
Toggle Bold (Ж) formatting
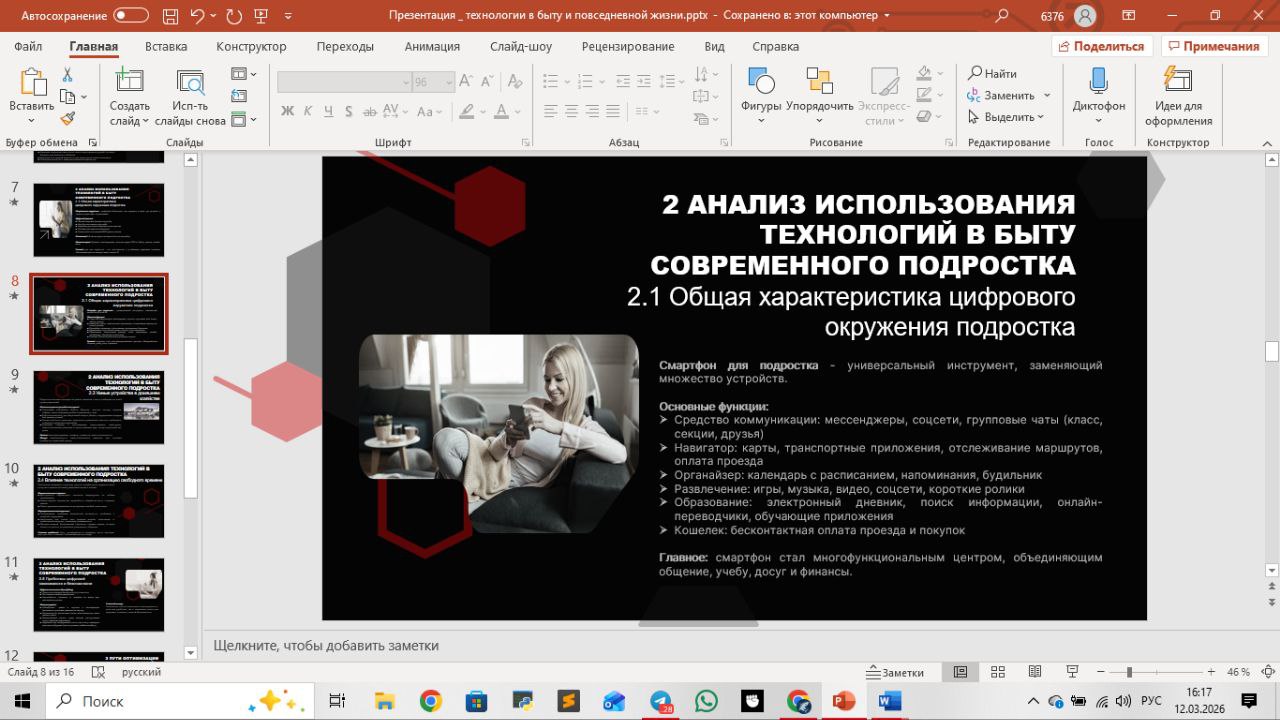[x=287, y=111]
